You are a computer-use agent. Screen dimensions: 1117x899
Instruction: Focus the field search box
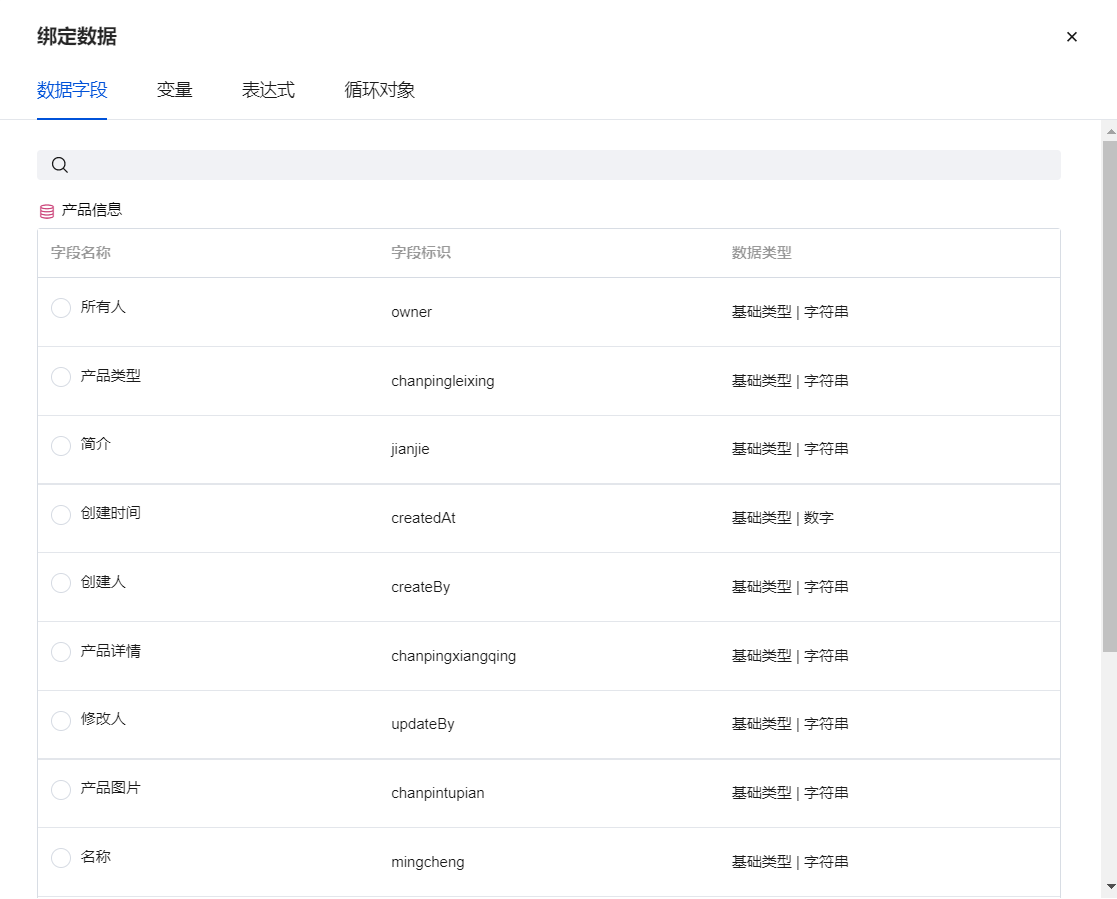click(549, 165)
